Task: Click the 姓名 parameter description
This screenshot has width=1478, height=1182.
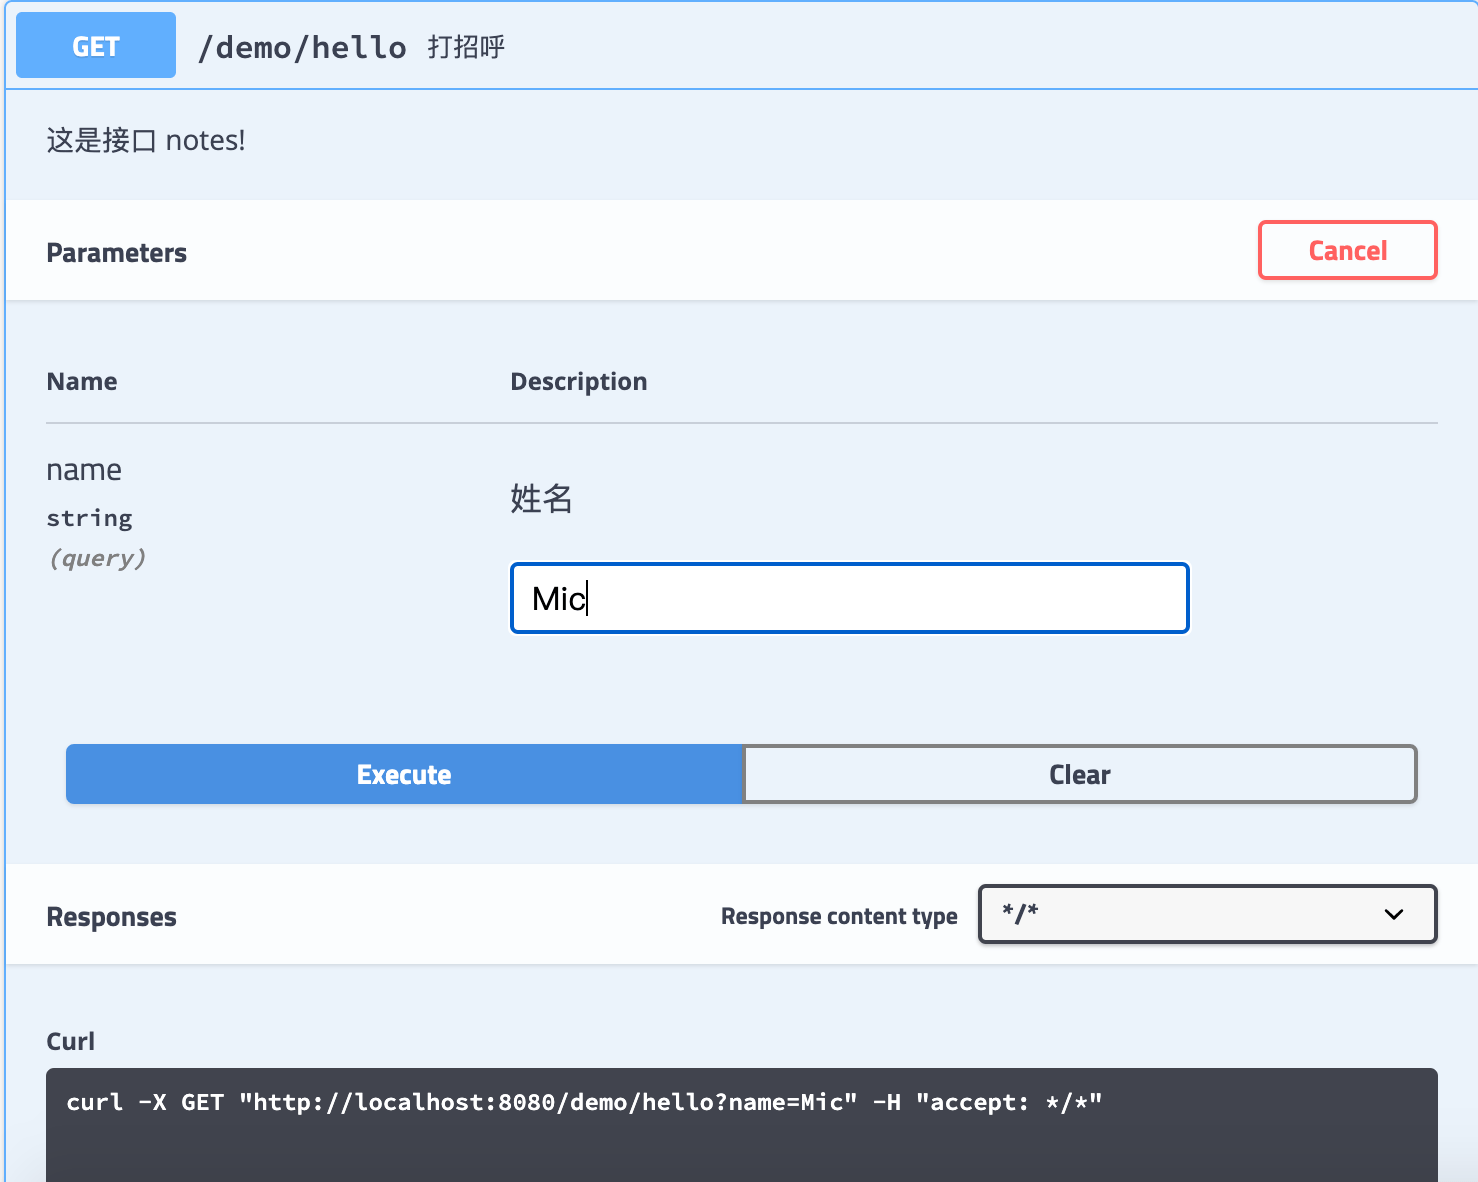Action: pos(541,498)
